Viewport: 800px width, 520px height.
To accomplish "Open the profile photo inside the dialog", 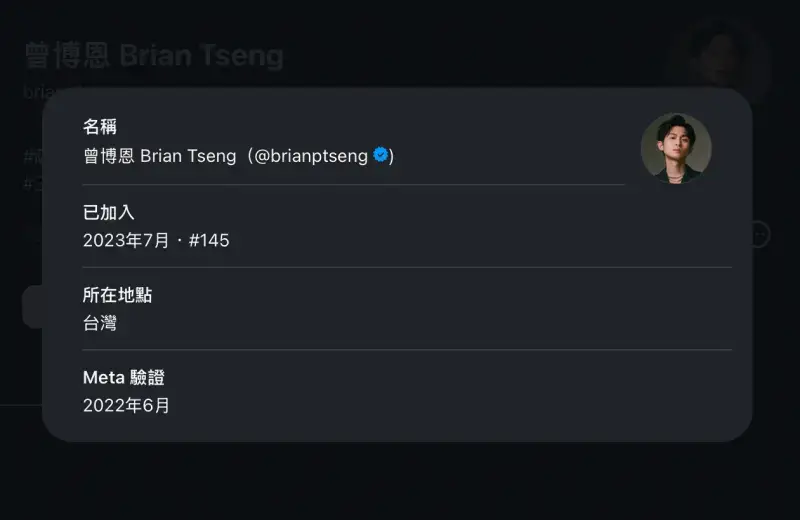I will [676, 148].
